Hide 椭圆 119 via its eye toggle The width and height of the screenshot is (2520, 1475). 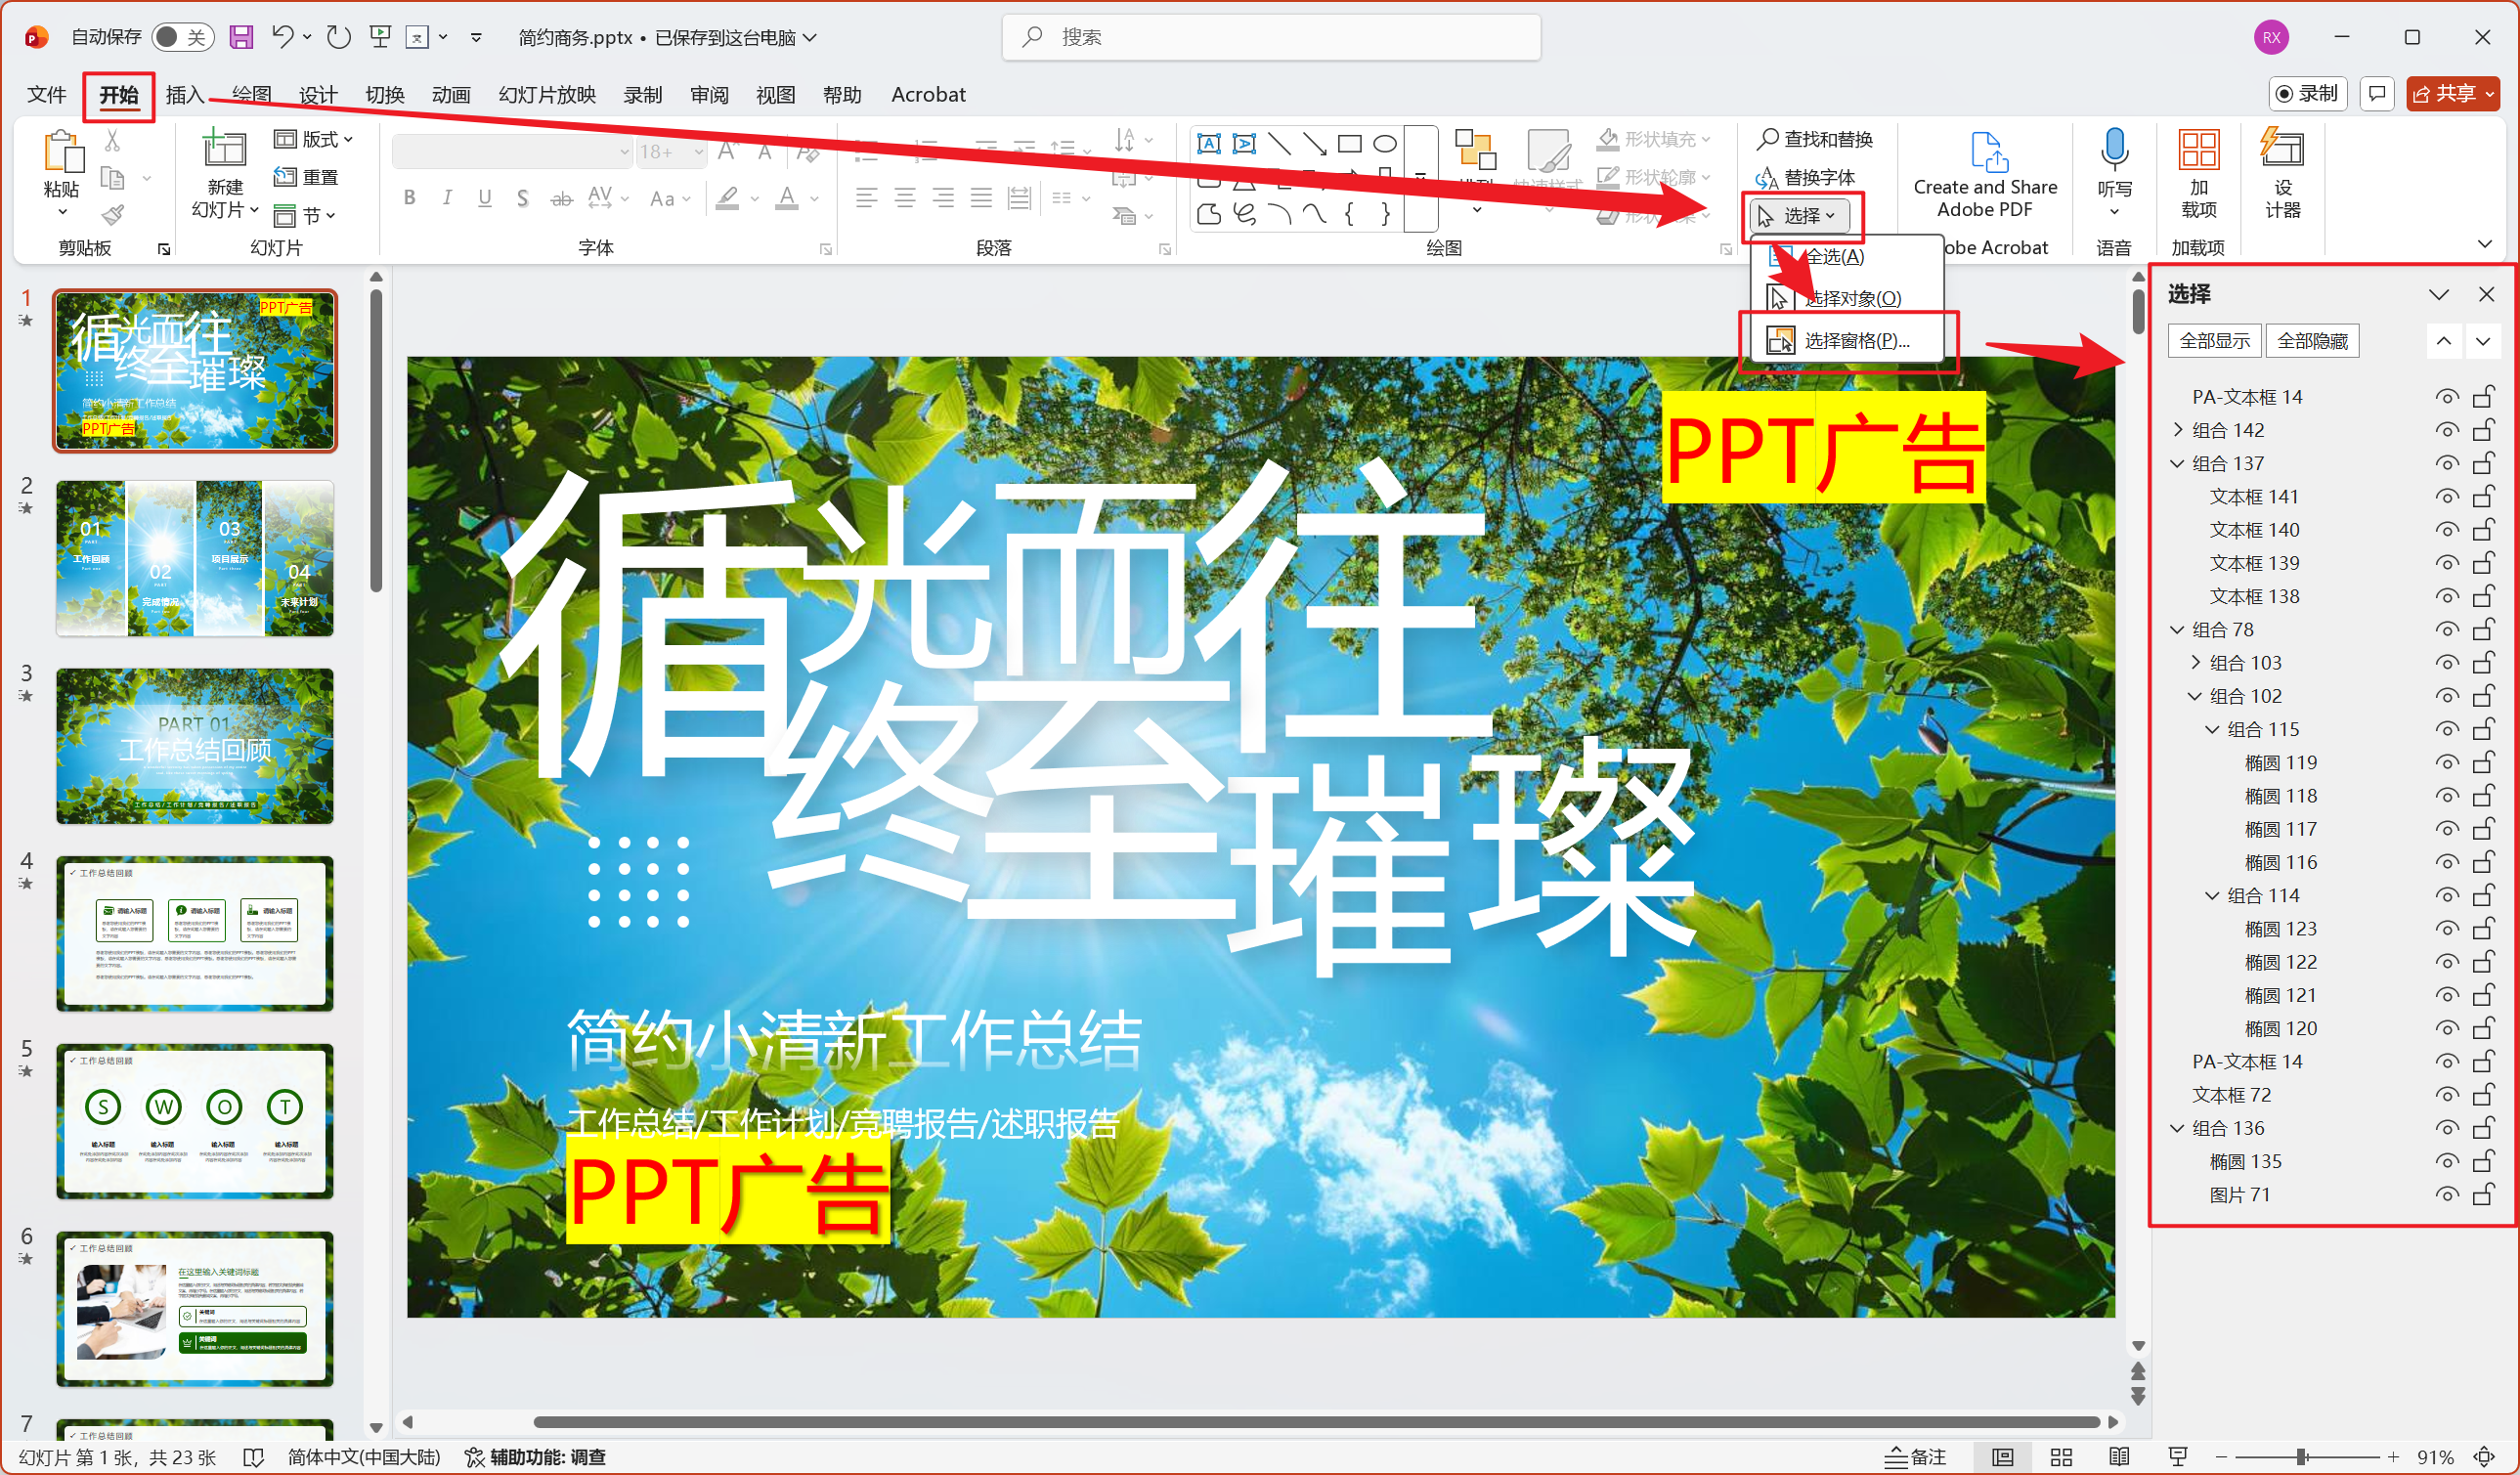2448,761
